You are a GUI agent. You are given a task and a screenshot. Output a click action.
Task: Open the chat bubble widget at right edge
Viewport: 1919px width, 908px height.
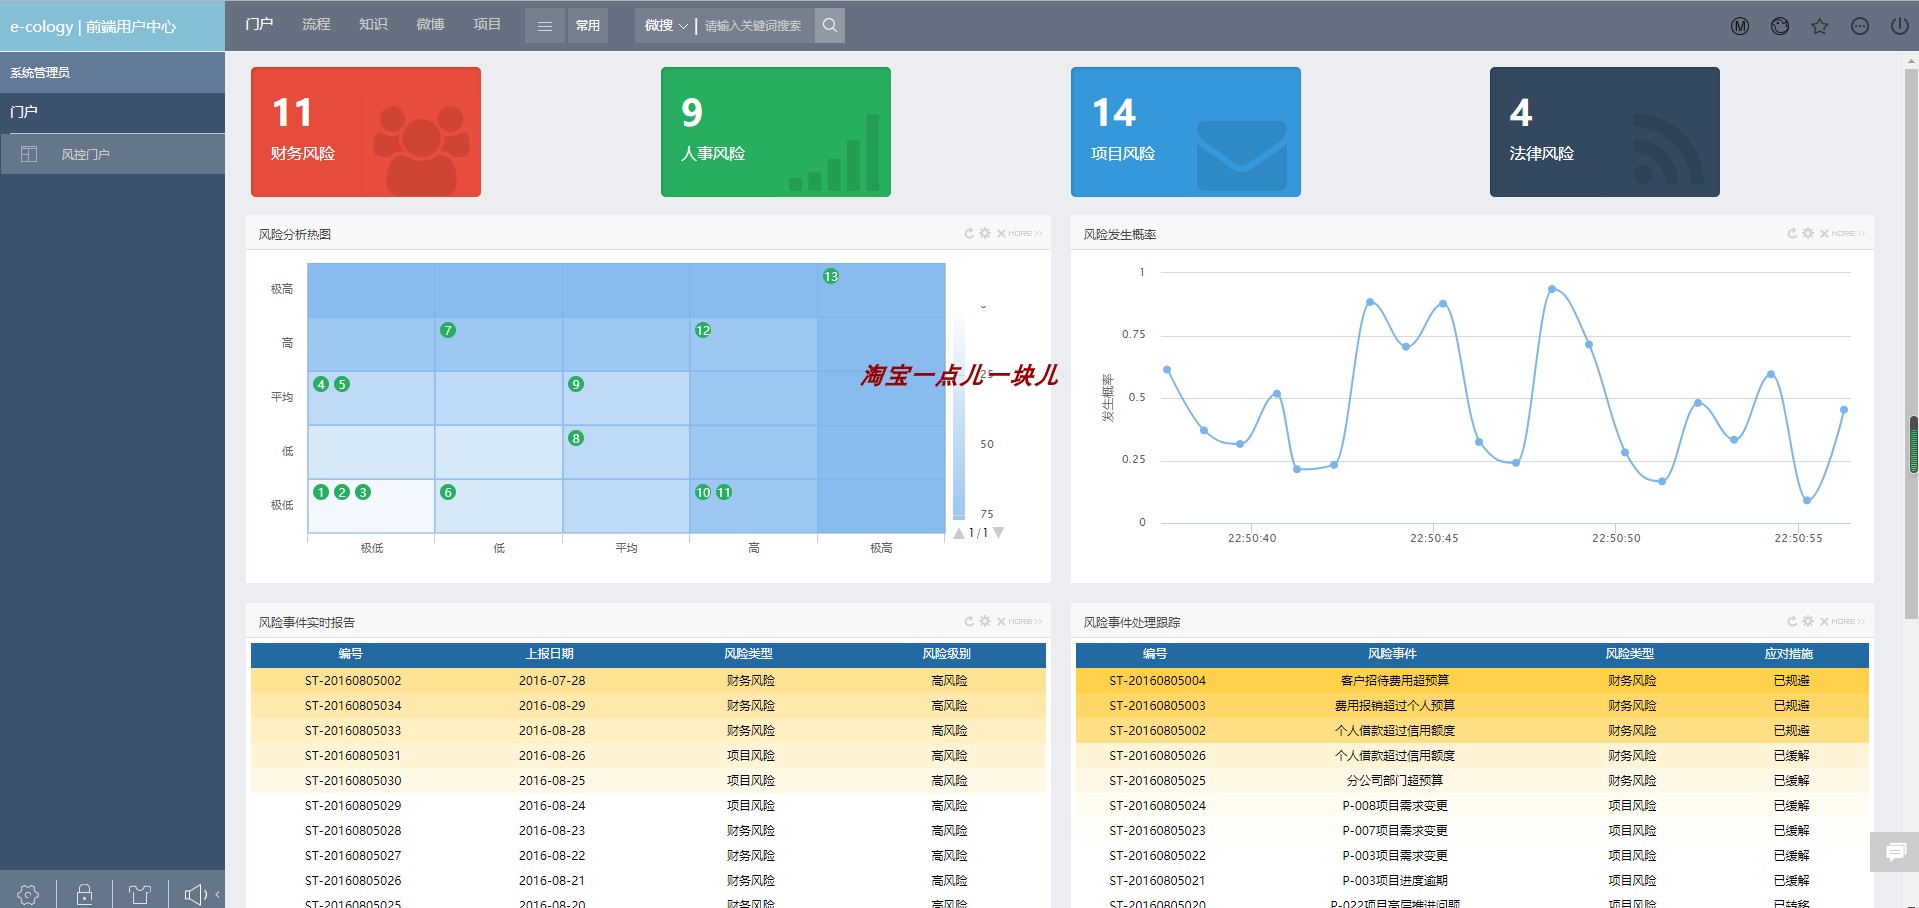tap(1894, 852)
